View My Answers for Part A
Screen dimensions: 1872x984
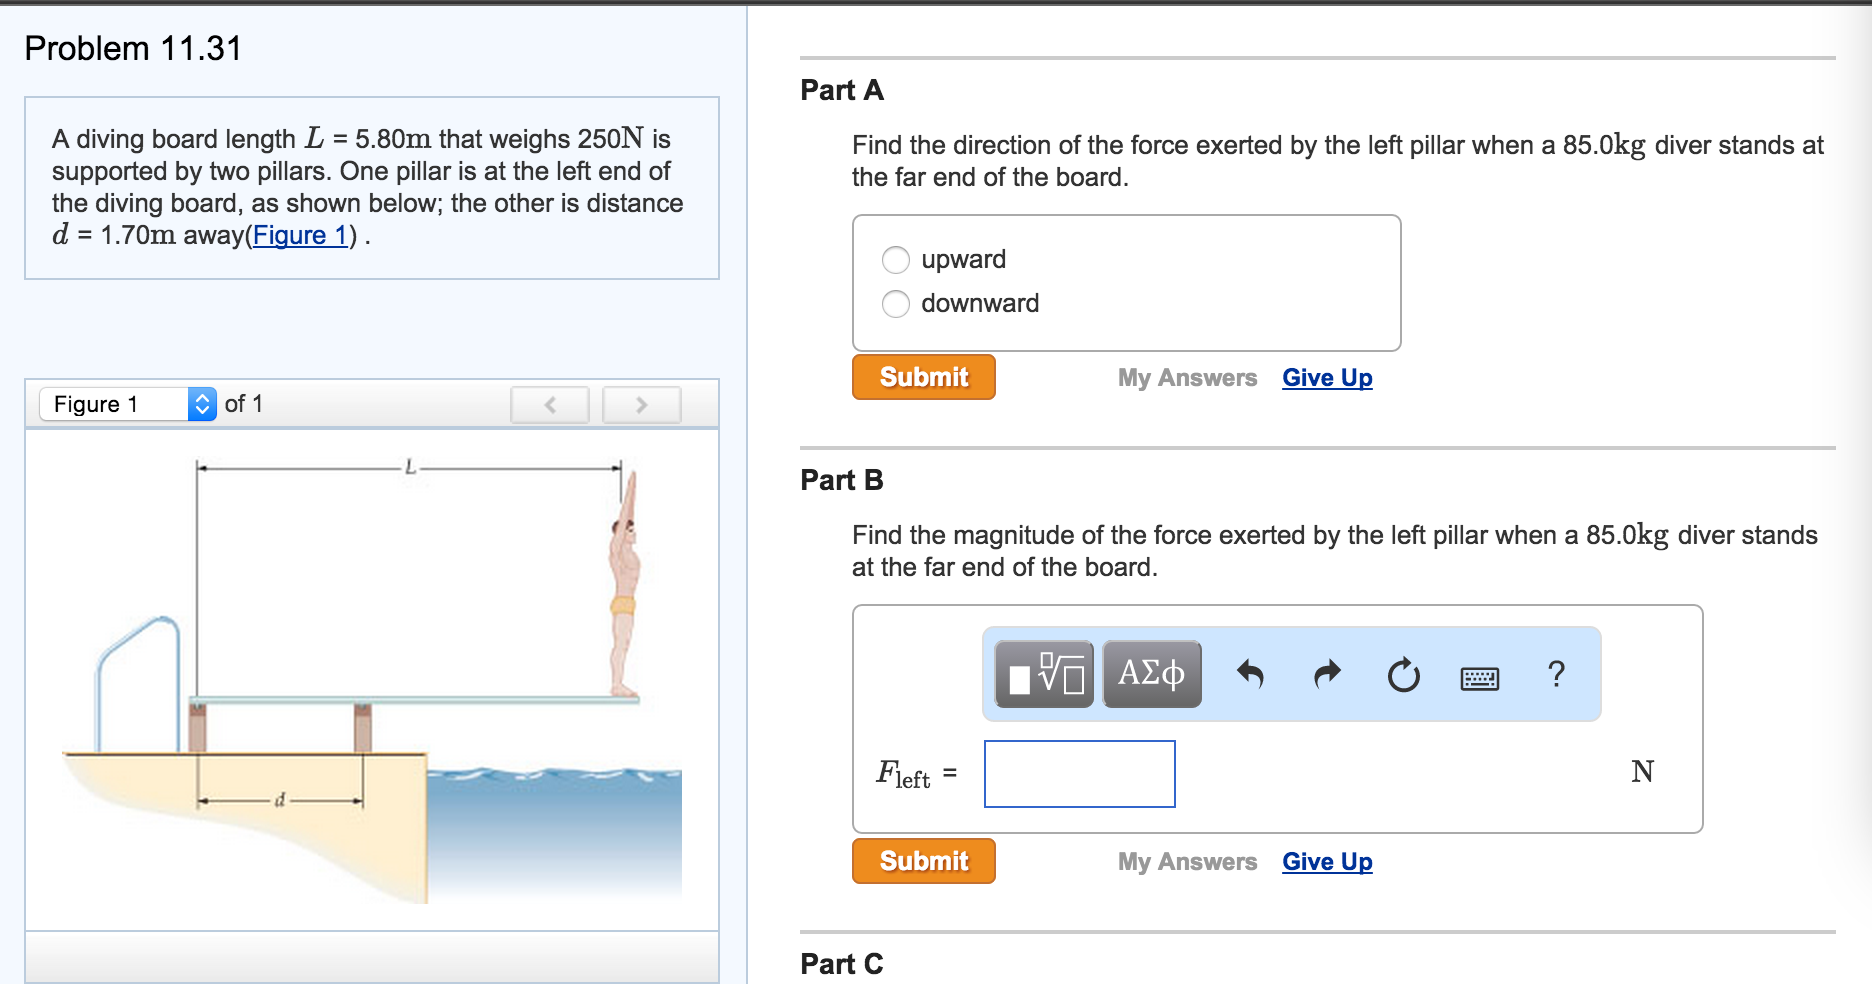pos(1187,378)
